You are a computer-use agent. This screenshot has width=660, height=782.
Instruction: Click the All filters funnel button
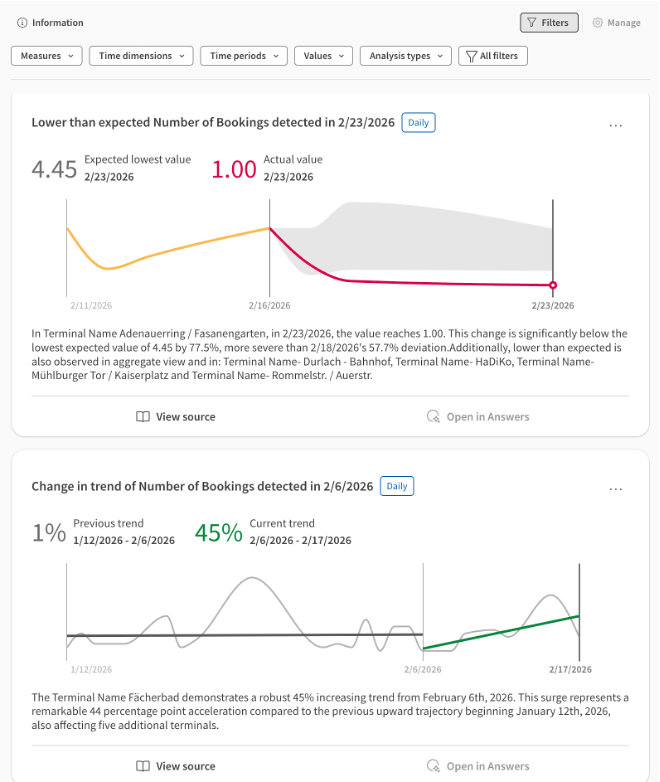tap(492, 56)
